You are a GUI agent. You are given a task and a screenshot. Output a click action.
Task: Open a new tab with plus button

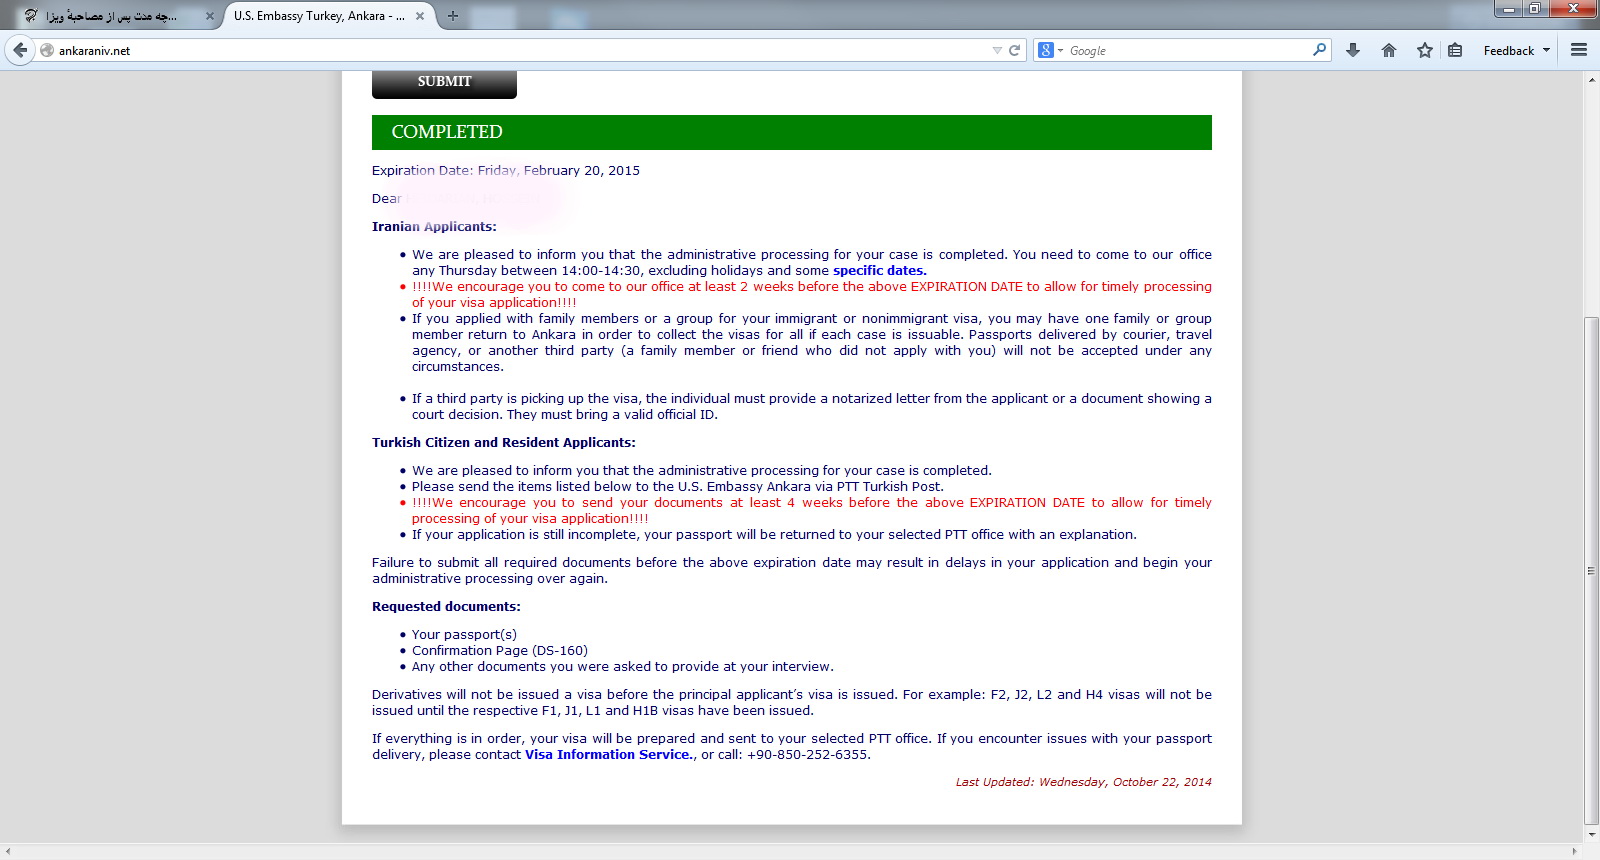(x=453, y=16)
